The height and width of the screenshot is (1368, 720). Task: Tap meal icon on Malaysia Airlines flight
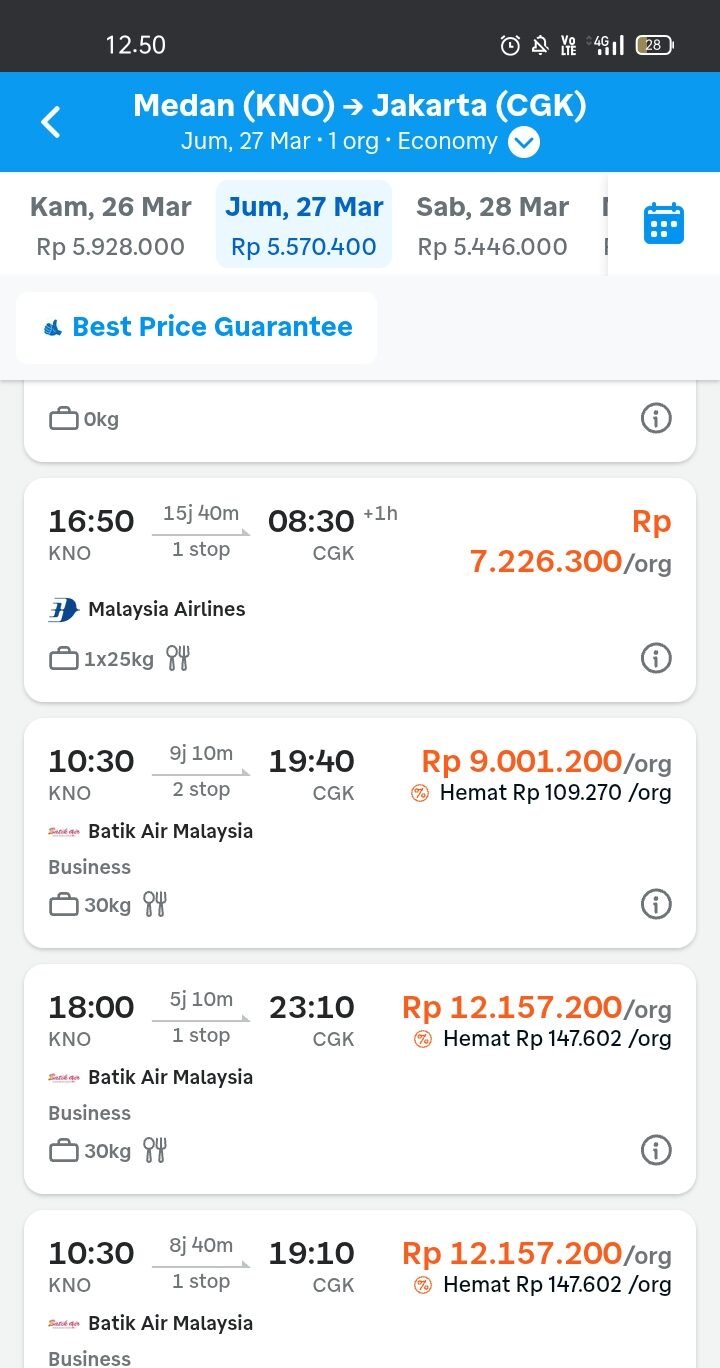pos(178,658)
